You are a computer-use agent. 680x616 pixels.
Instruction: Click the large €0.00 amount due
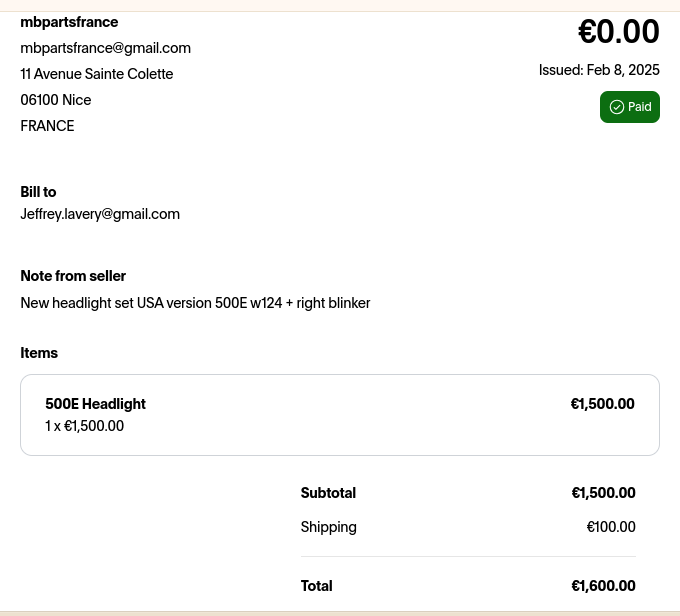click(x=618, y=32)
